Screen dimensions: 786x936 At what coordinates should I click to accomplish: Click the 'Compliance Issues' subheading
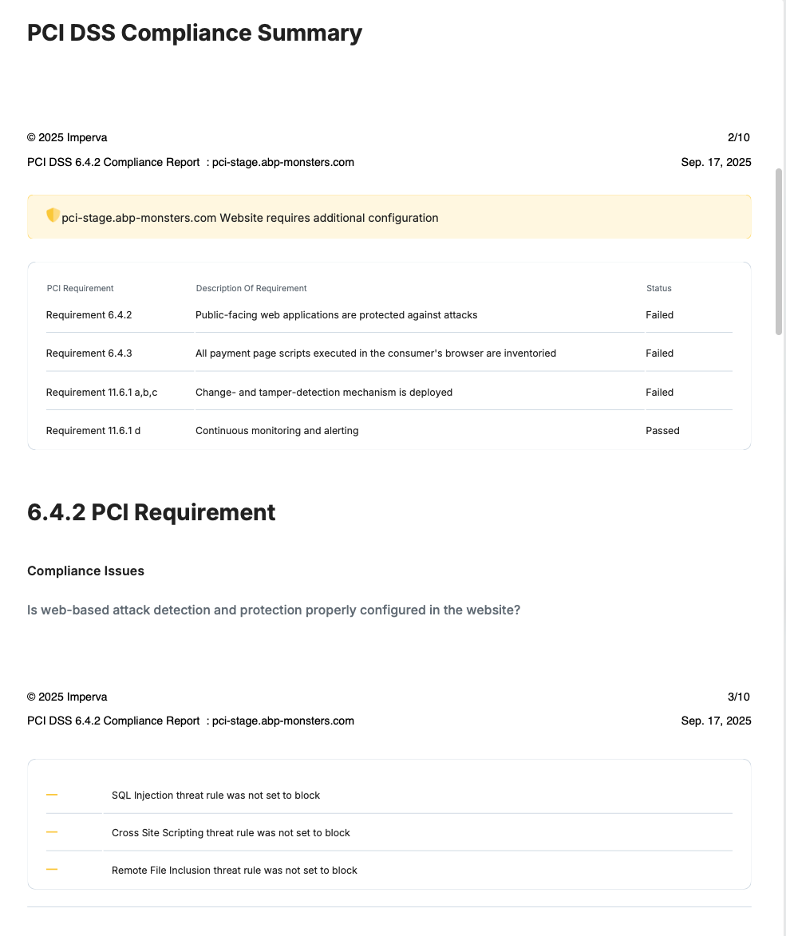tap(86, 571)
